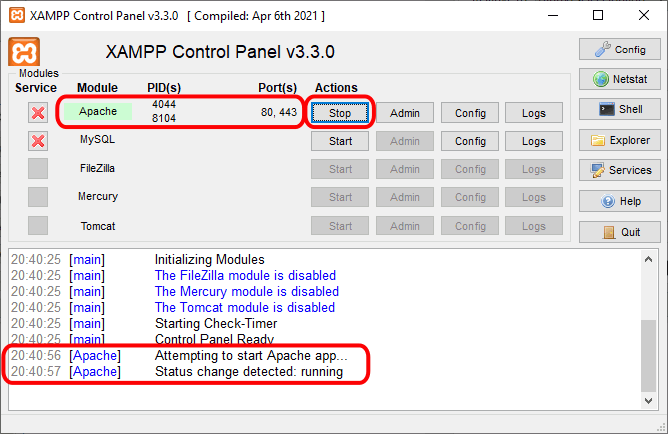Open MySQL Logs menu

pos(534,141)
